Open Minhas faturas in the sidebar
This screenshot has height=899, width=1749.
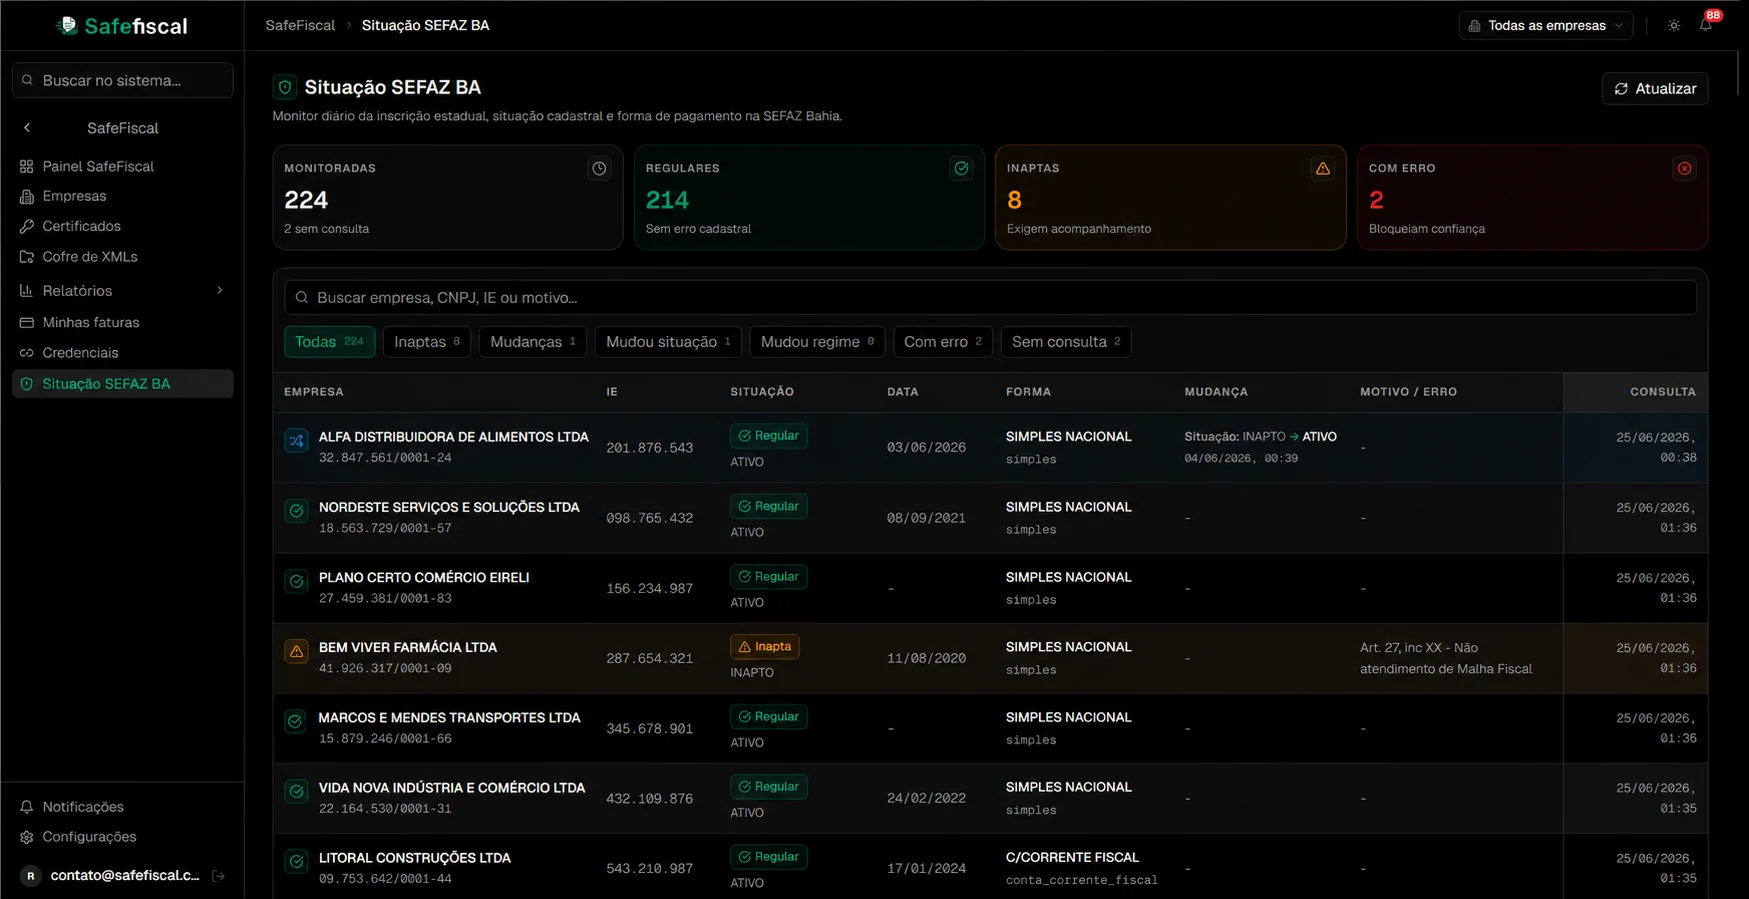(122, 323)
